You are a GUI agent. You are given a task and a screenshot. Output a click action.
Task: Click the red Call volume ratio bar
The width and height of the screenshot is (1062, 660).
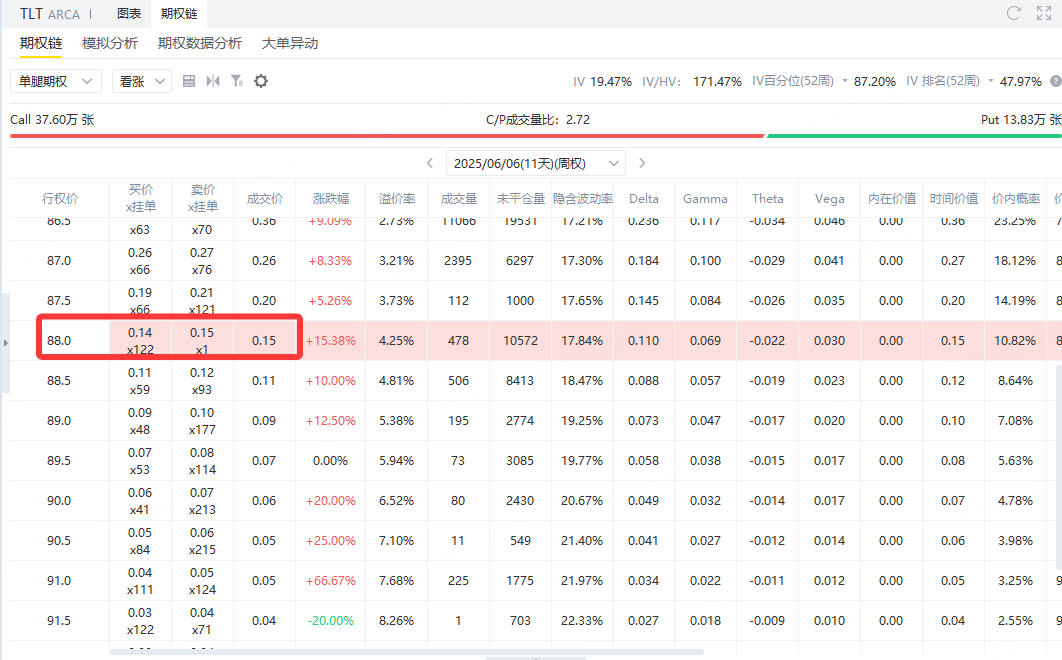click(387, 136)
